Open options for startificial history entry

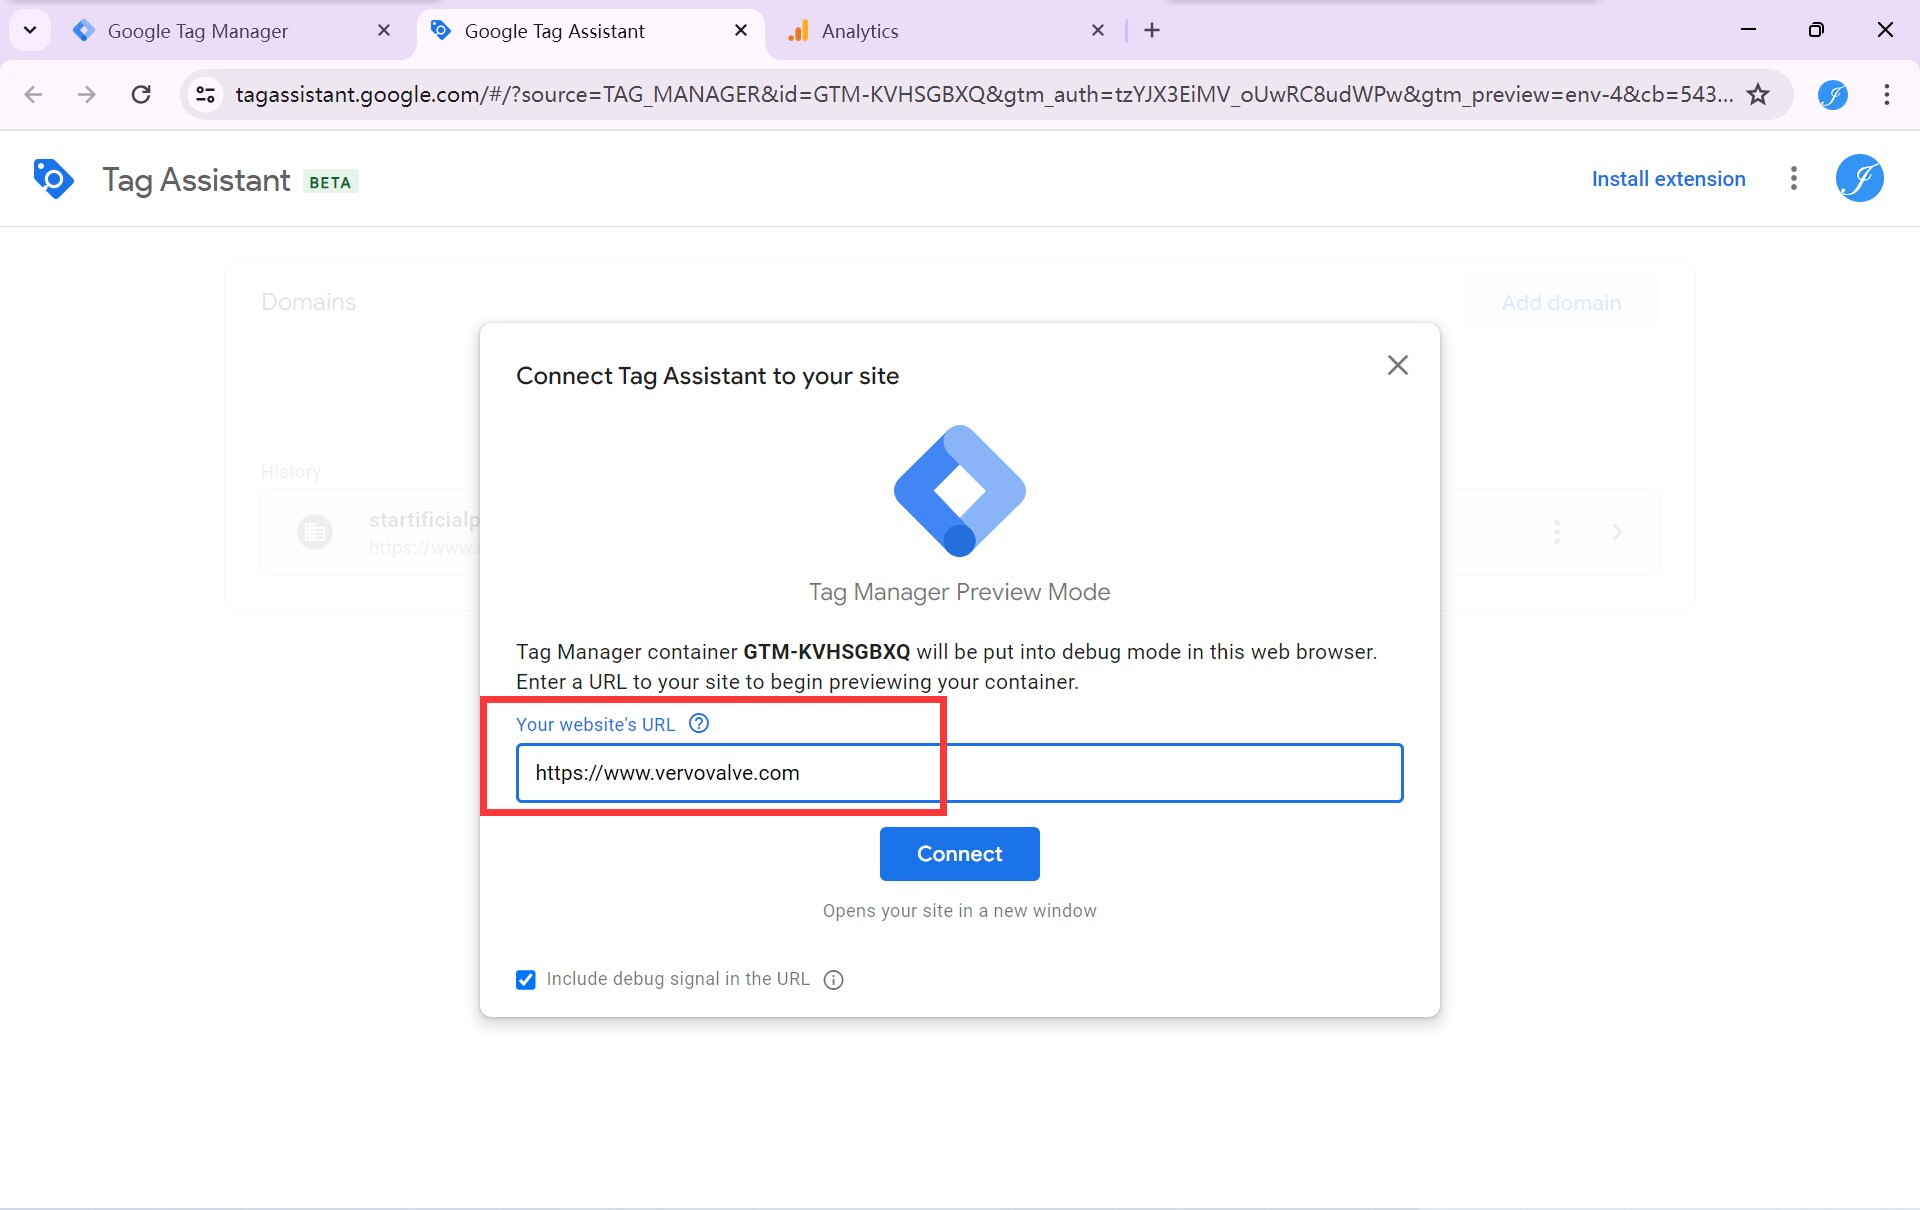(x=1556, y=532)
